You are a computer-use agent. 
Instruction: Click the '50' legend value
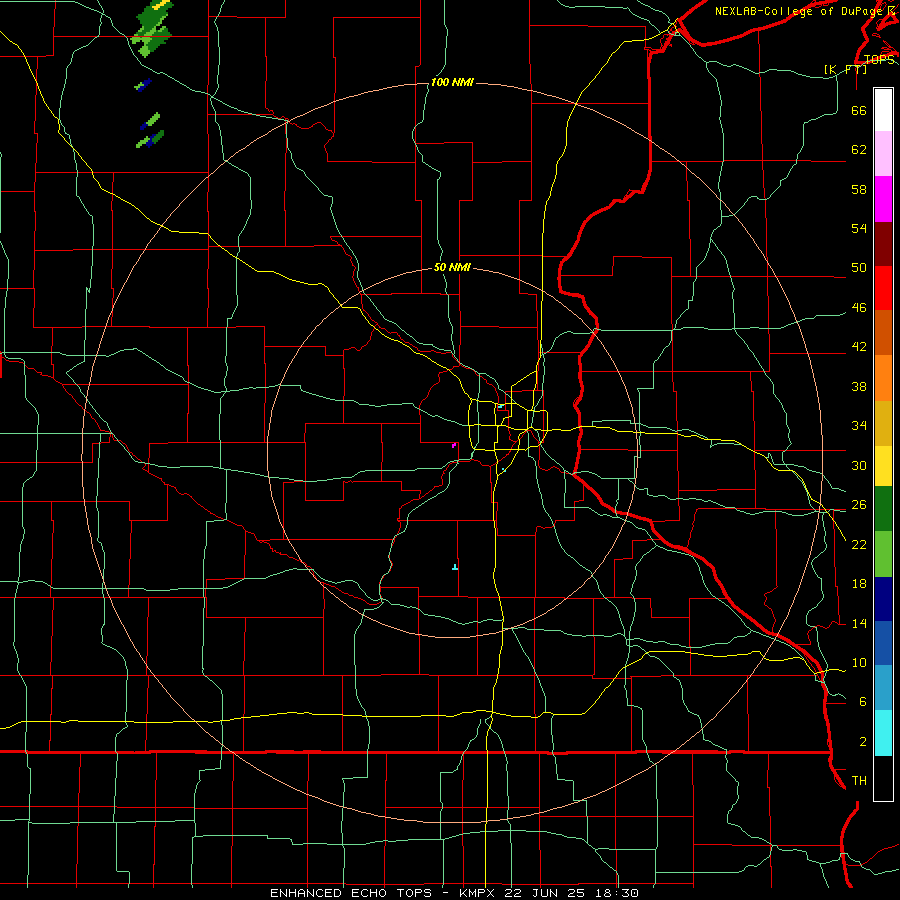(859, 268)
